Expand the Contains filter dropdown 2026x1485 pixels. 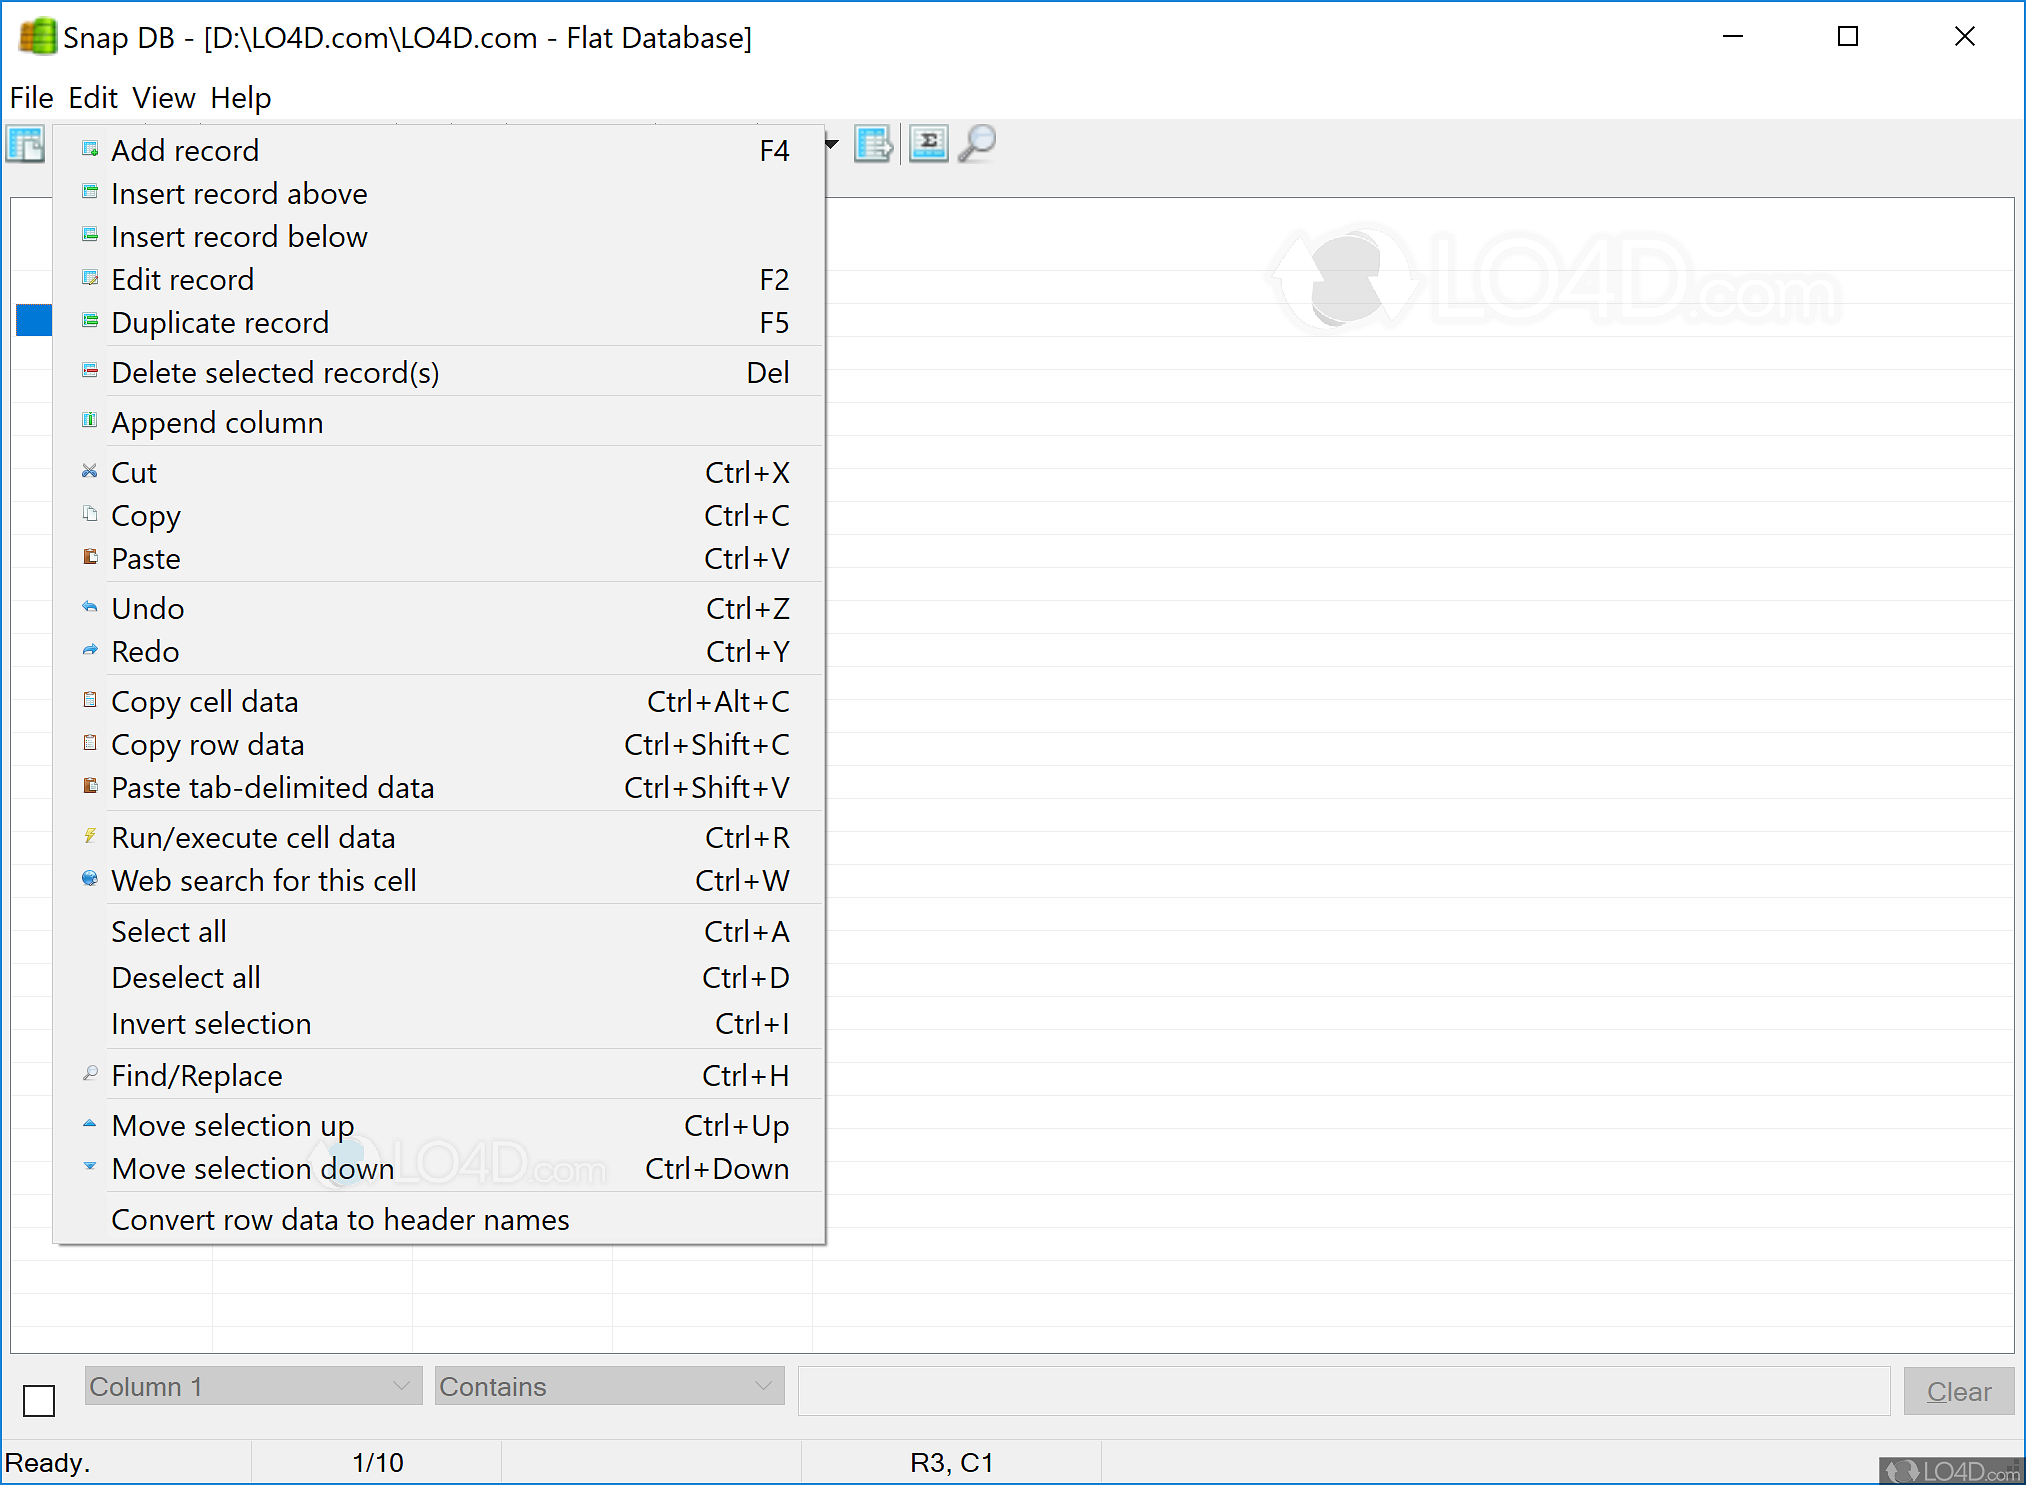[x=609, y=1386]
